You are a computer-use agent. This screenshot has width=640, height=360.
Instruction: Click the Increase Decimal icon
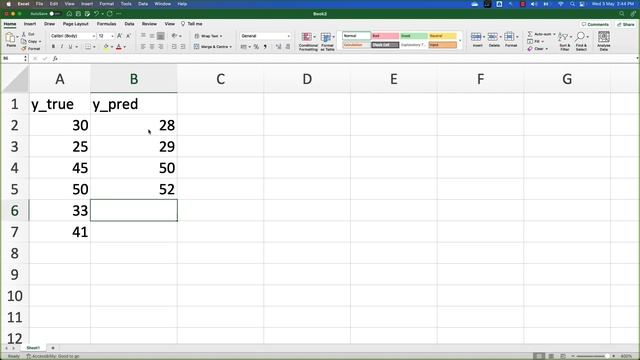(x=278, y=47)
